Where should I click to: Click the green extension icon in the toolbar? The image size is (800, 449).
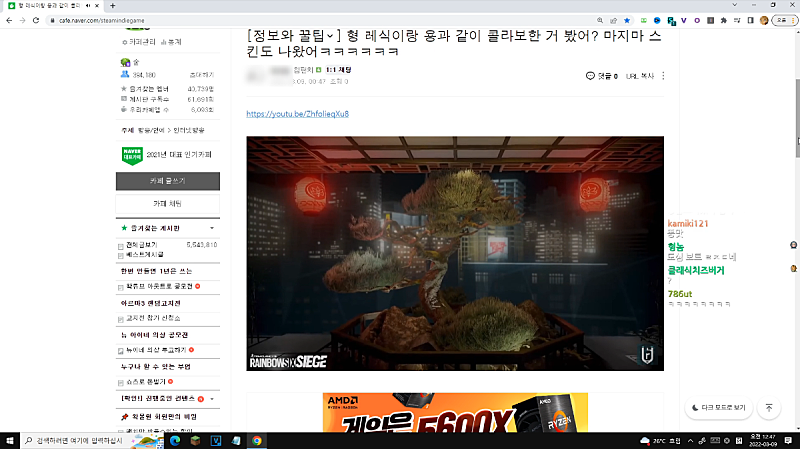(x=644, y=20)
